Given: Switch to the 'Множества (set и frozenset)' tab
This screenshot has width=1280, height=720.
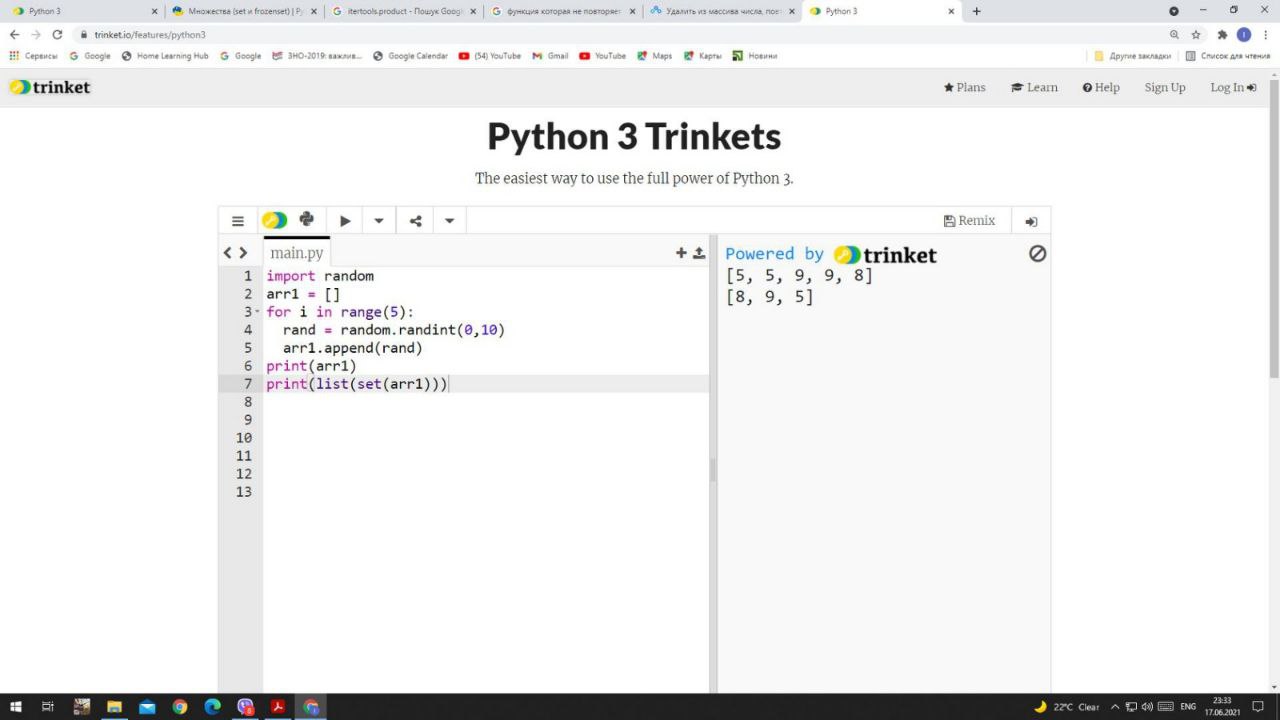Looking at the screenshot, I should tap(245, 11).
